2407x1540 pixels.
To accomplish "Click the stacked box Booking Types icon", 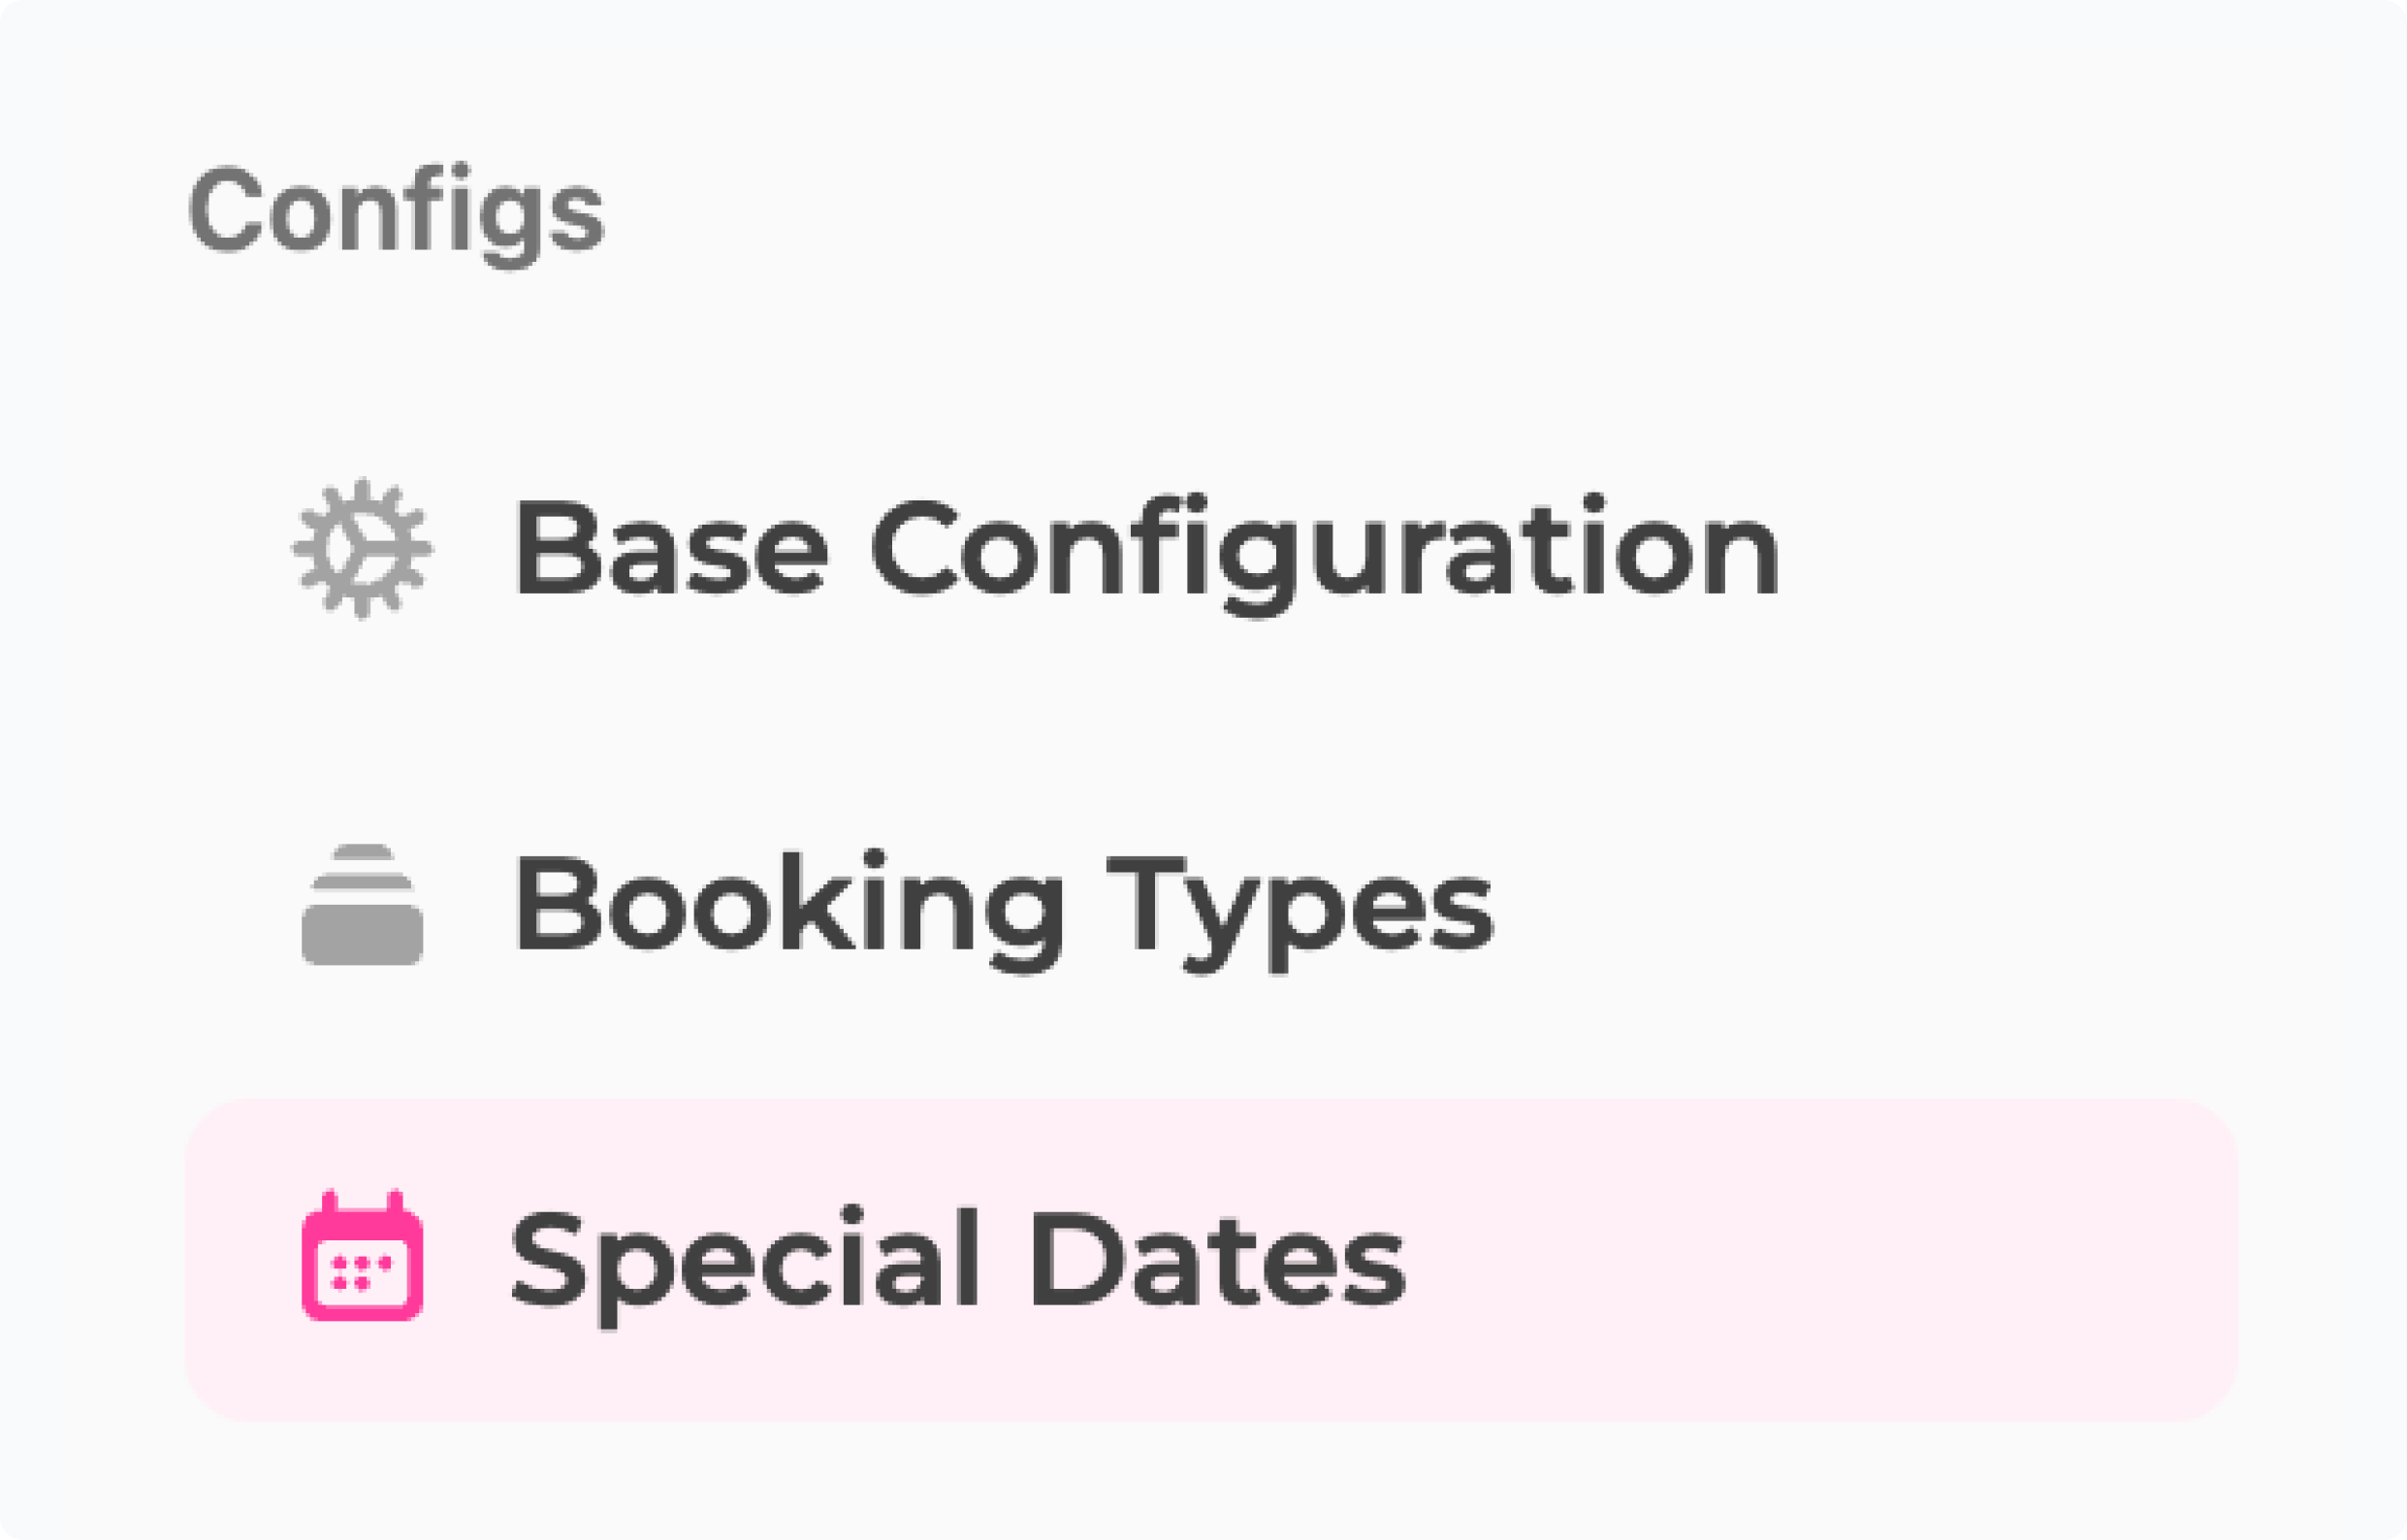I will pyautogui.click(x=362, y=905).
